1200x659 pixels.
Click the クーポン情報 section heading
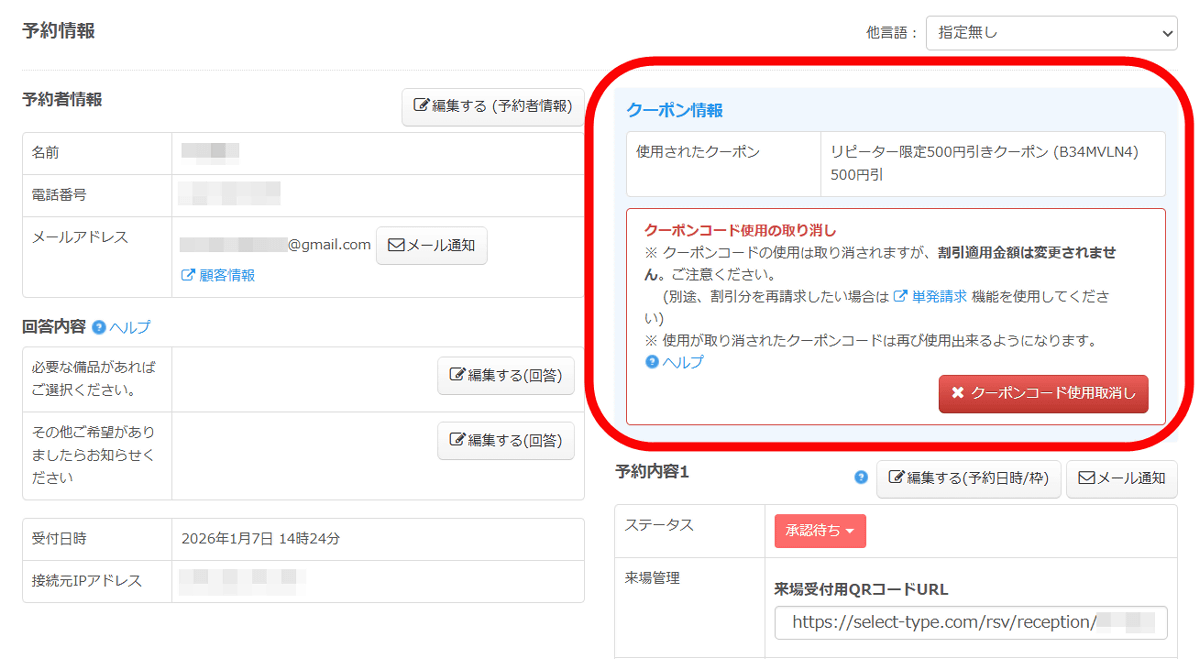click(x=674, y=111)
